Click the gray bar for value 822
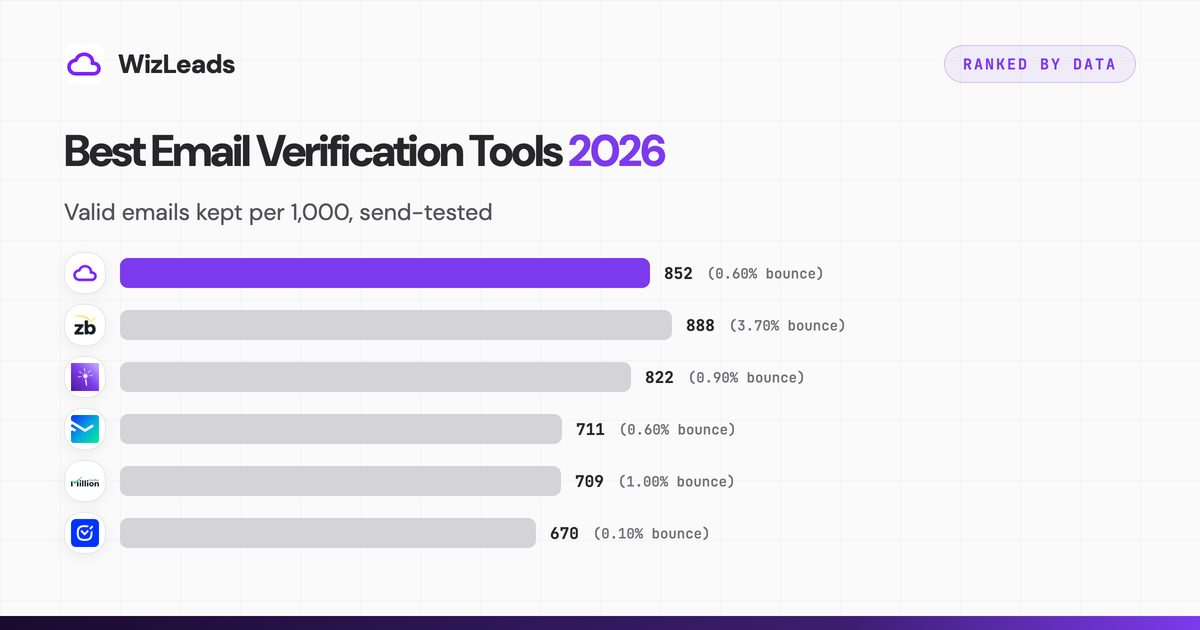The width and height of the screenshot is (1200, 630). 375,377
